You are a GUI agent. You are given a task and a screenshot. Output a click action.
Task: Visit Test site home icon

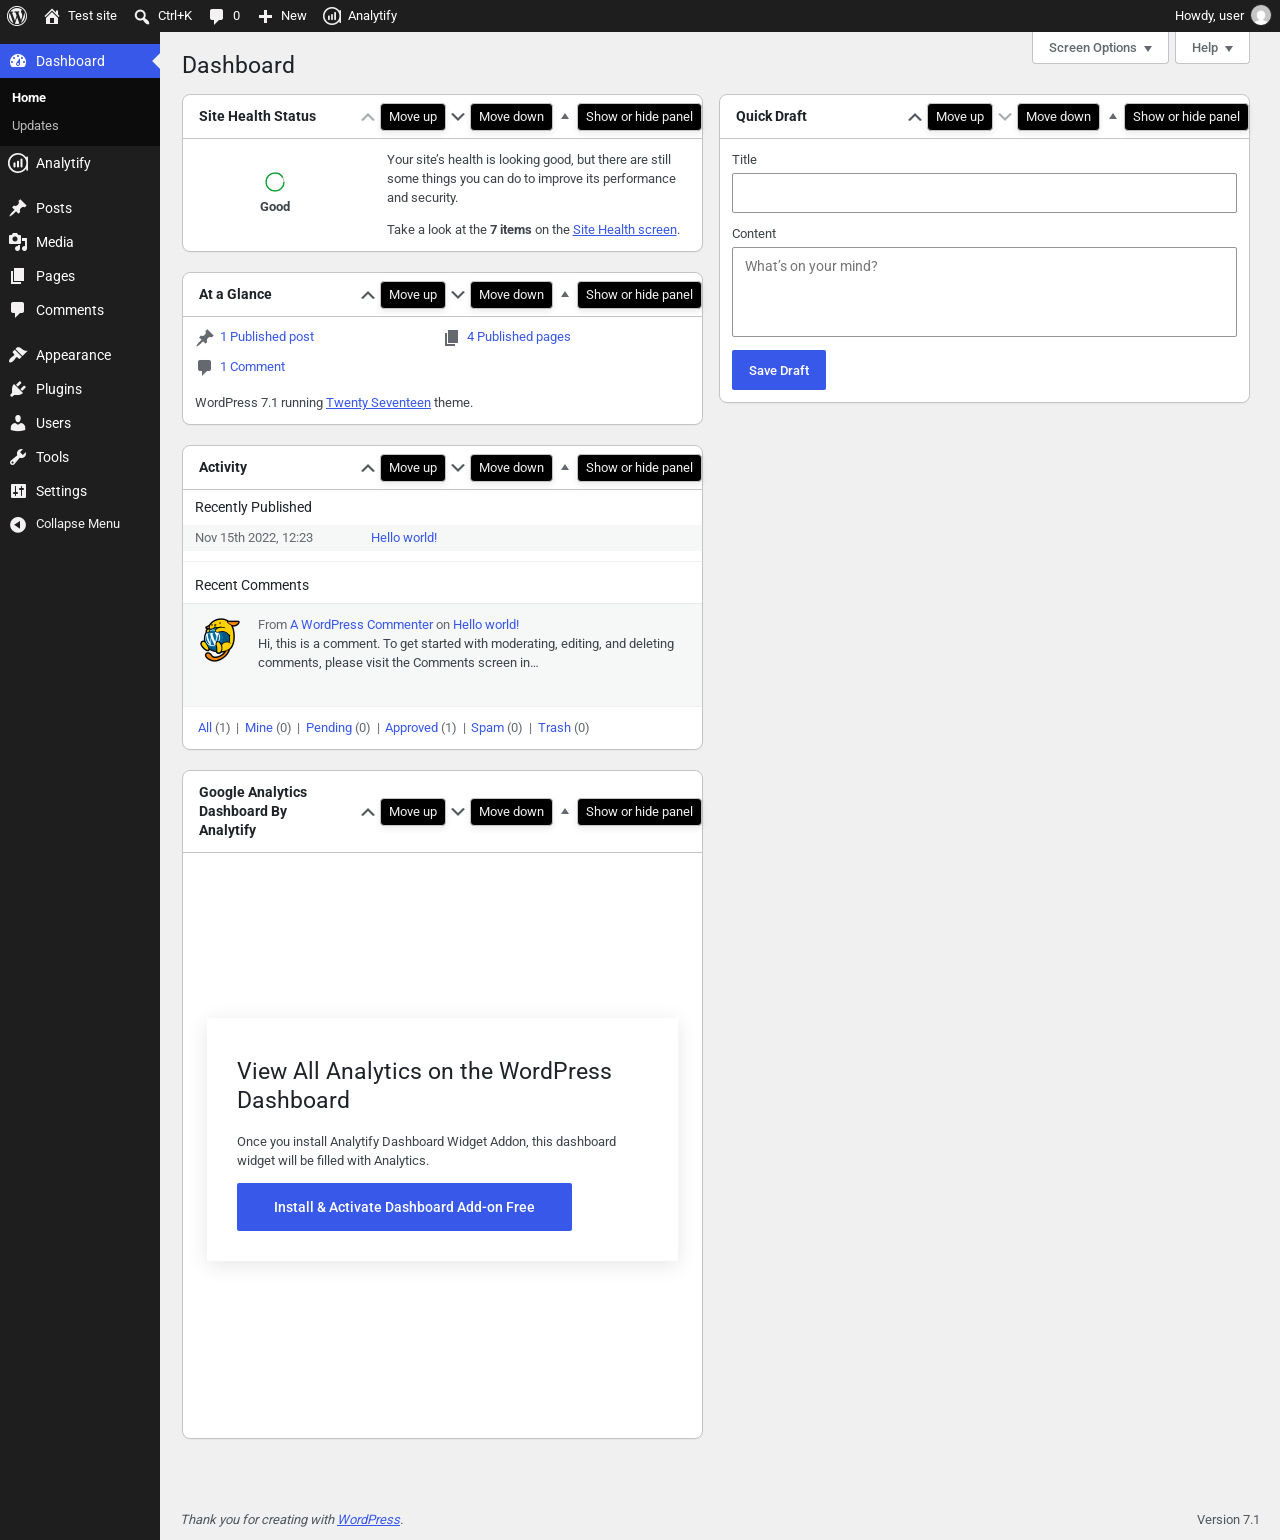[52, 16]
